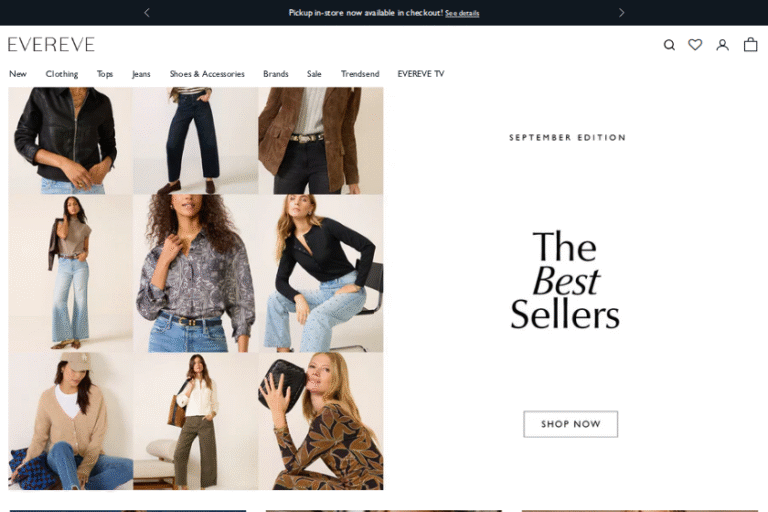The image size is (768, 512).
Task: Open the New menu item
Action: tap(18, 74)
